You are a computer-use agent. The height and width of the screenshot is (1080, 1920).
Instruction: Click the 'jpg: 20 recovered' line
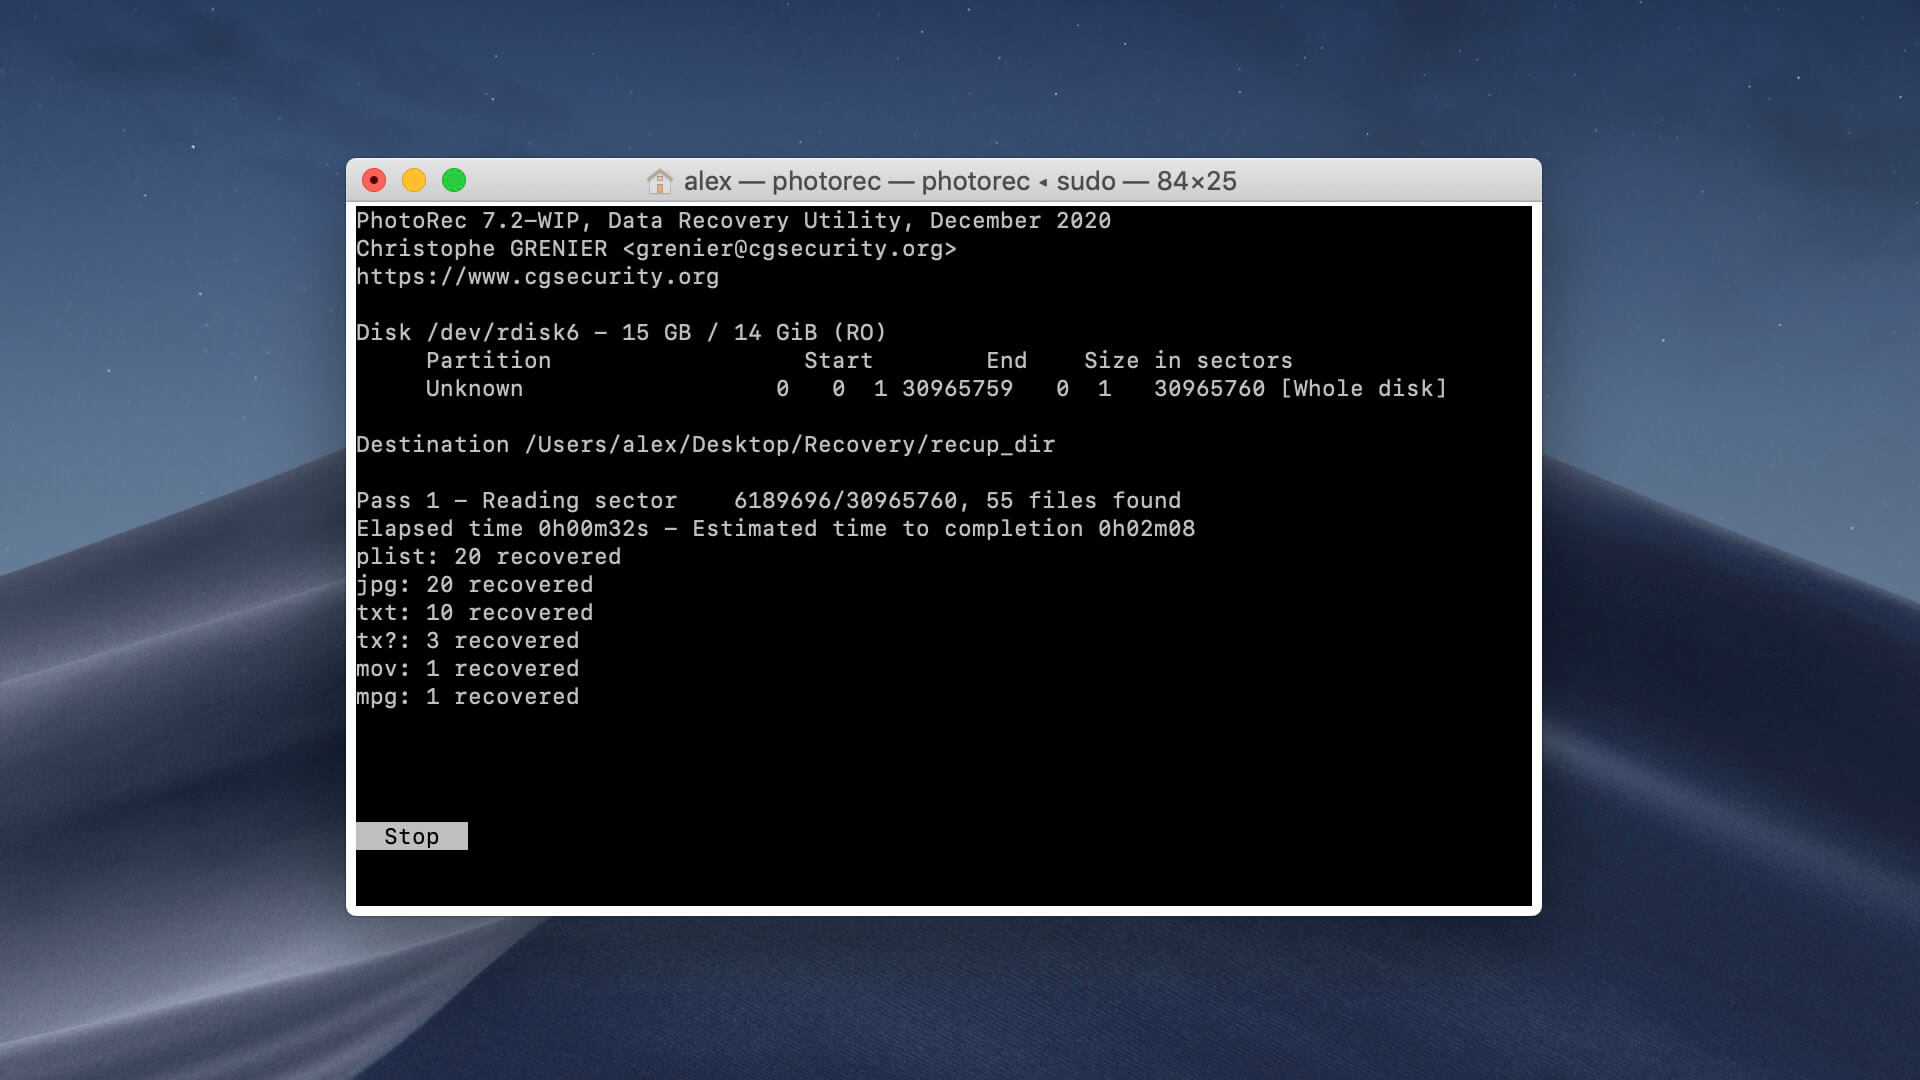474,585
